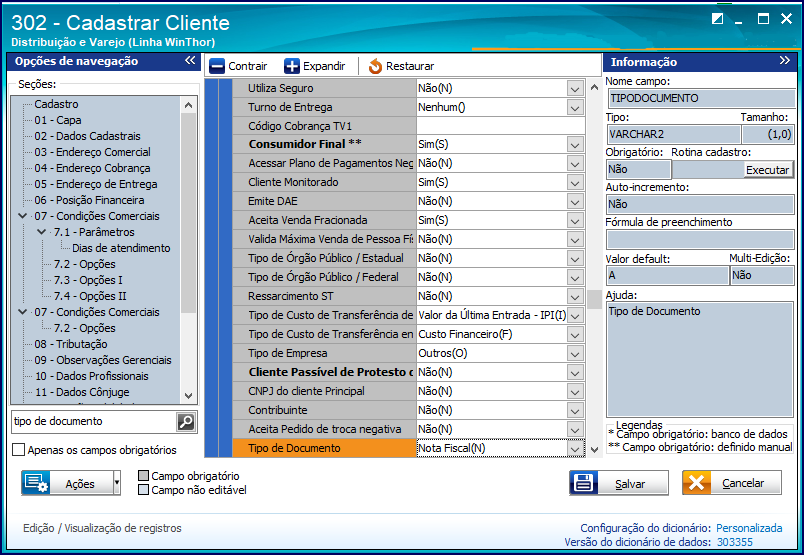Open the Ressarcimento ST dropdown
This screenshot has height=555, width=804.
575,296
